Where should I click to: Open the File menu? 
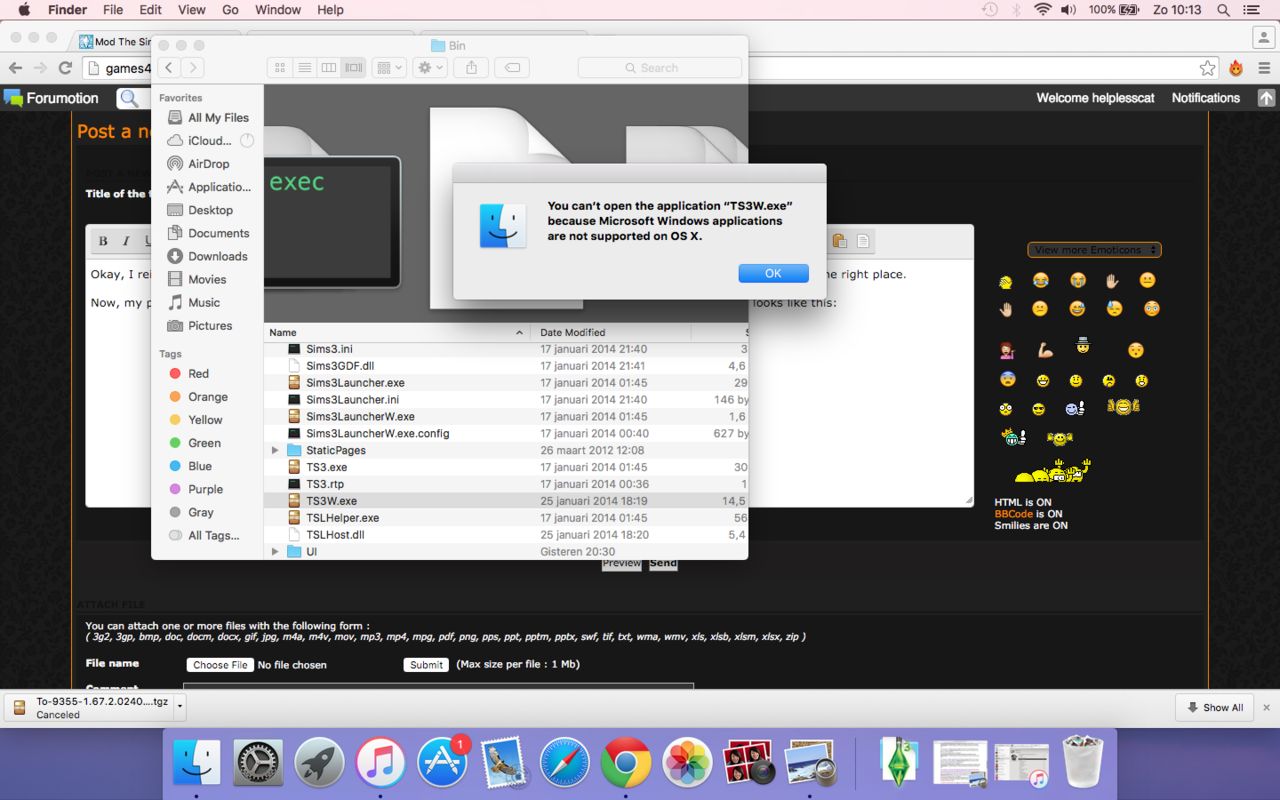[x=113, y=10]
